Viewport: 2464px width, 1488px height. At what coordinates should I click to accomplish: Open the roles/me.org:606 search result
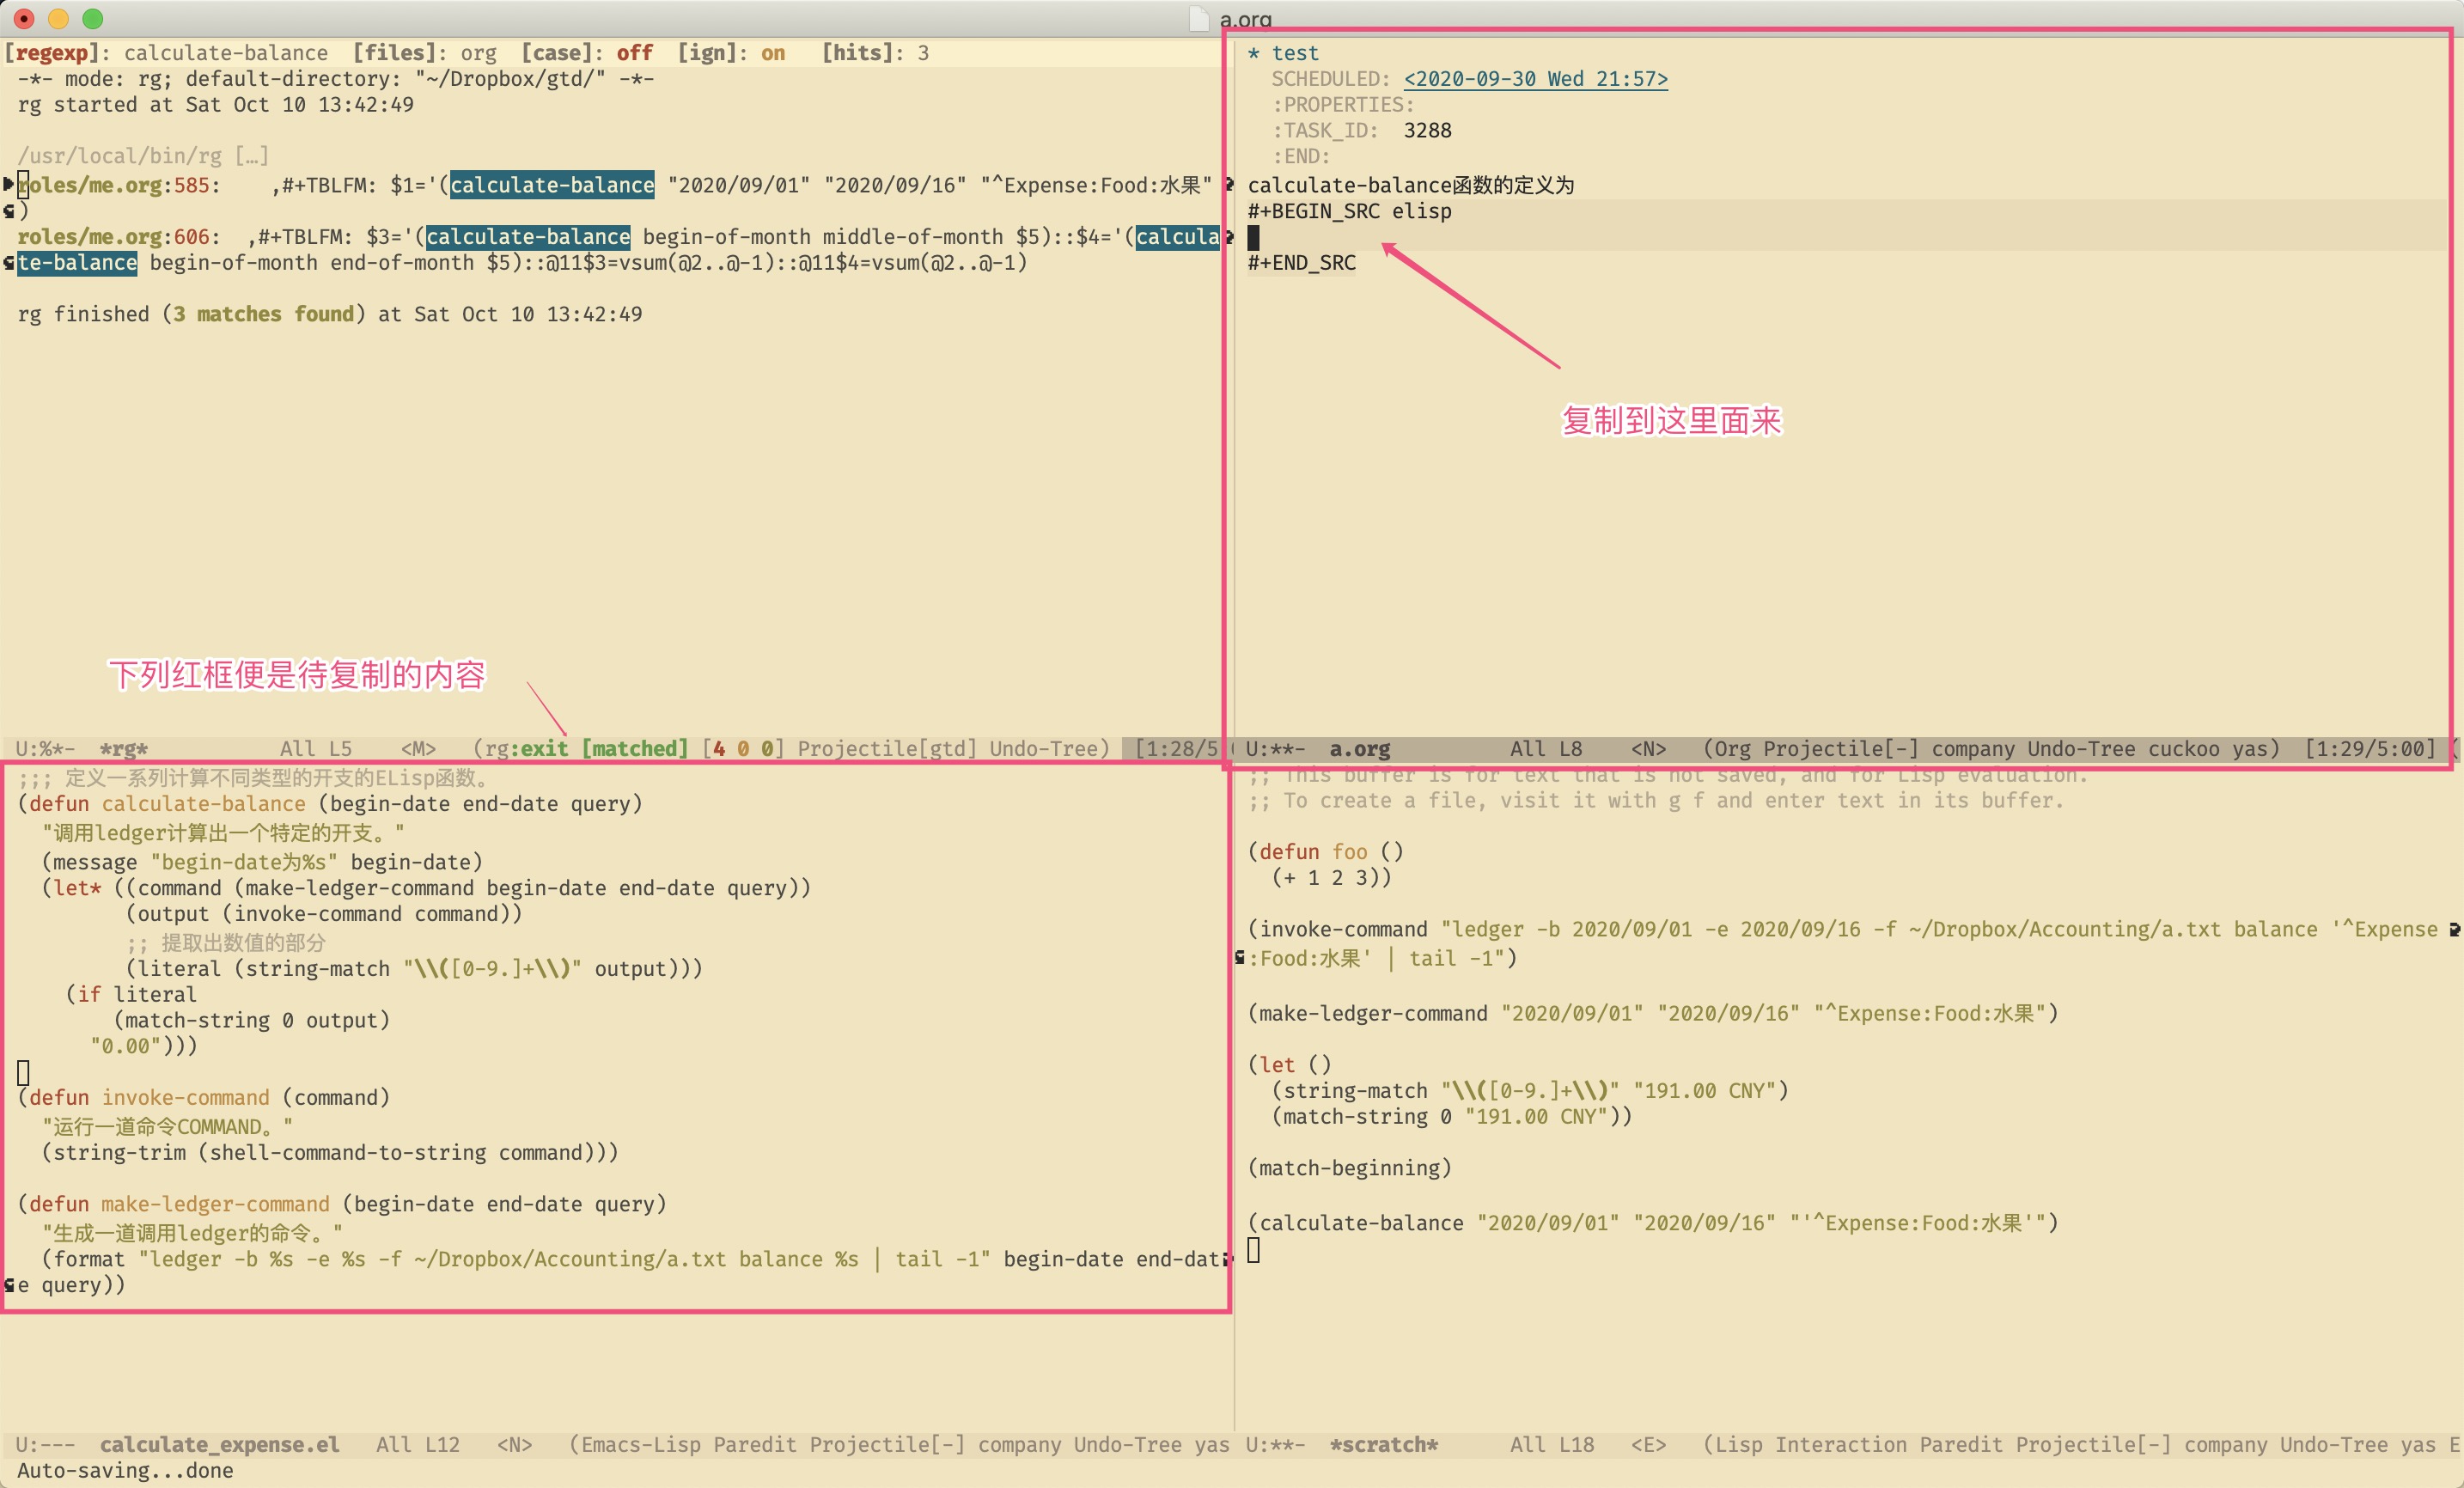pyautogui.click(x=113, y=237)
